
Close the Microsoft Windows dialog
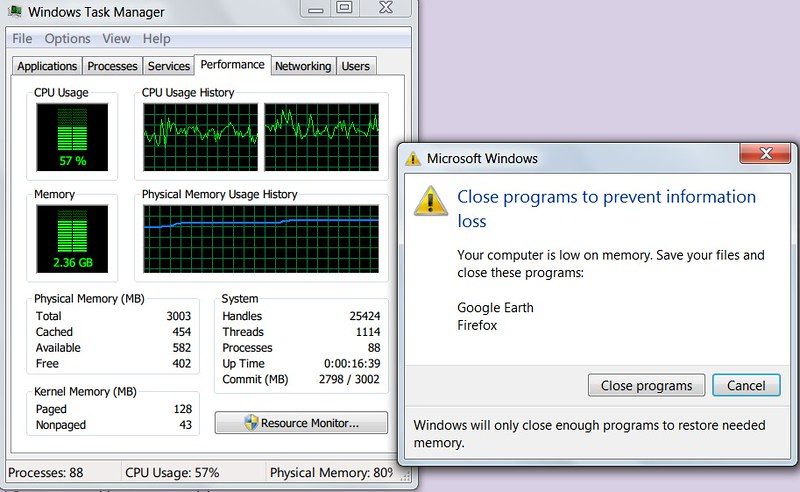(765, 153)
